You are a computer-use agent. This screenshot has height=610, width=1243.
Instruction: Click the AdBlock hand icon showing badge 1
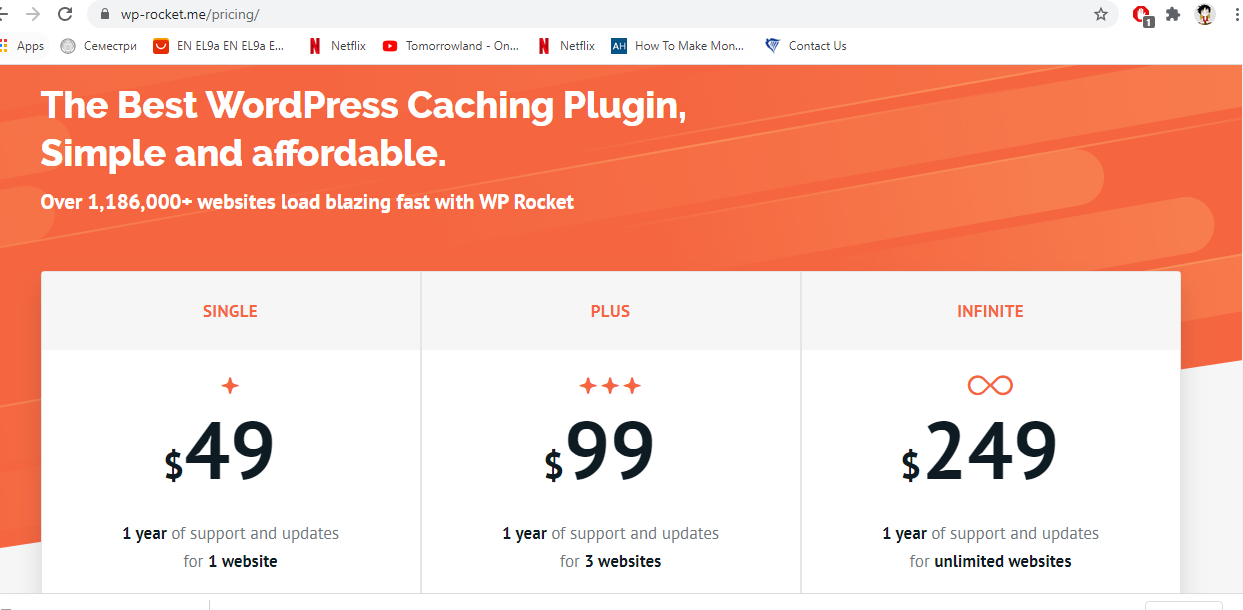1140,14
